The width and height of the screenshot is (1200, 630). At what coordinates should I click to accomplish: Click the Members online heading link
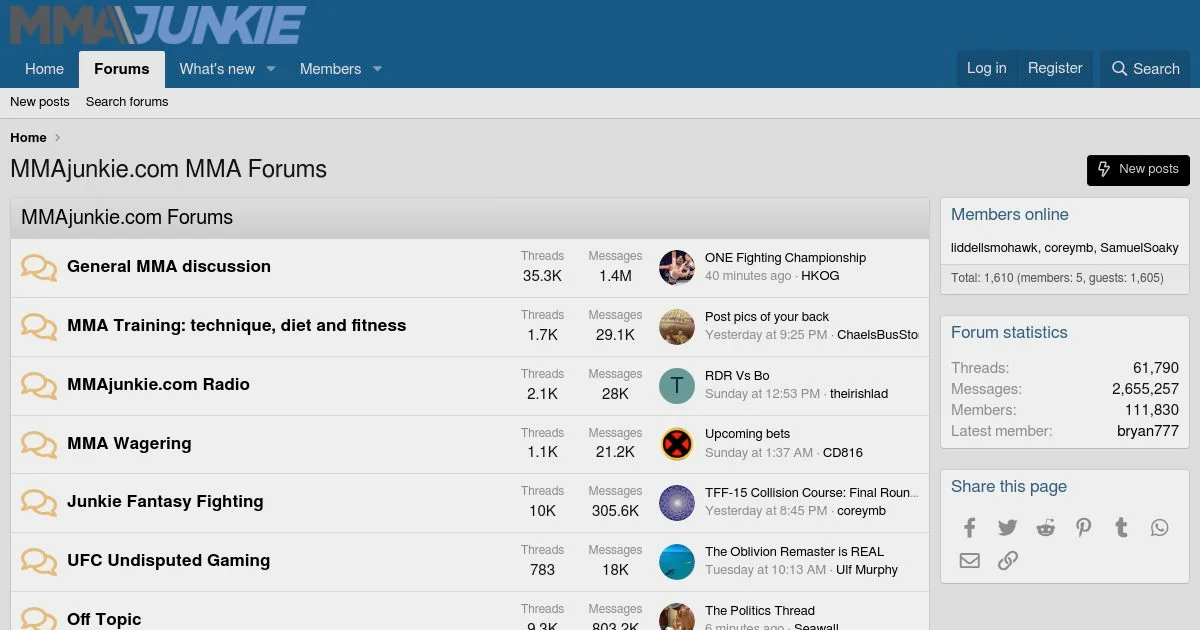pyautogui.click(x=1009, y=215)
